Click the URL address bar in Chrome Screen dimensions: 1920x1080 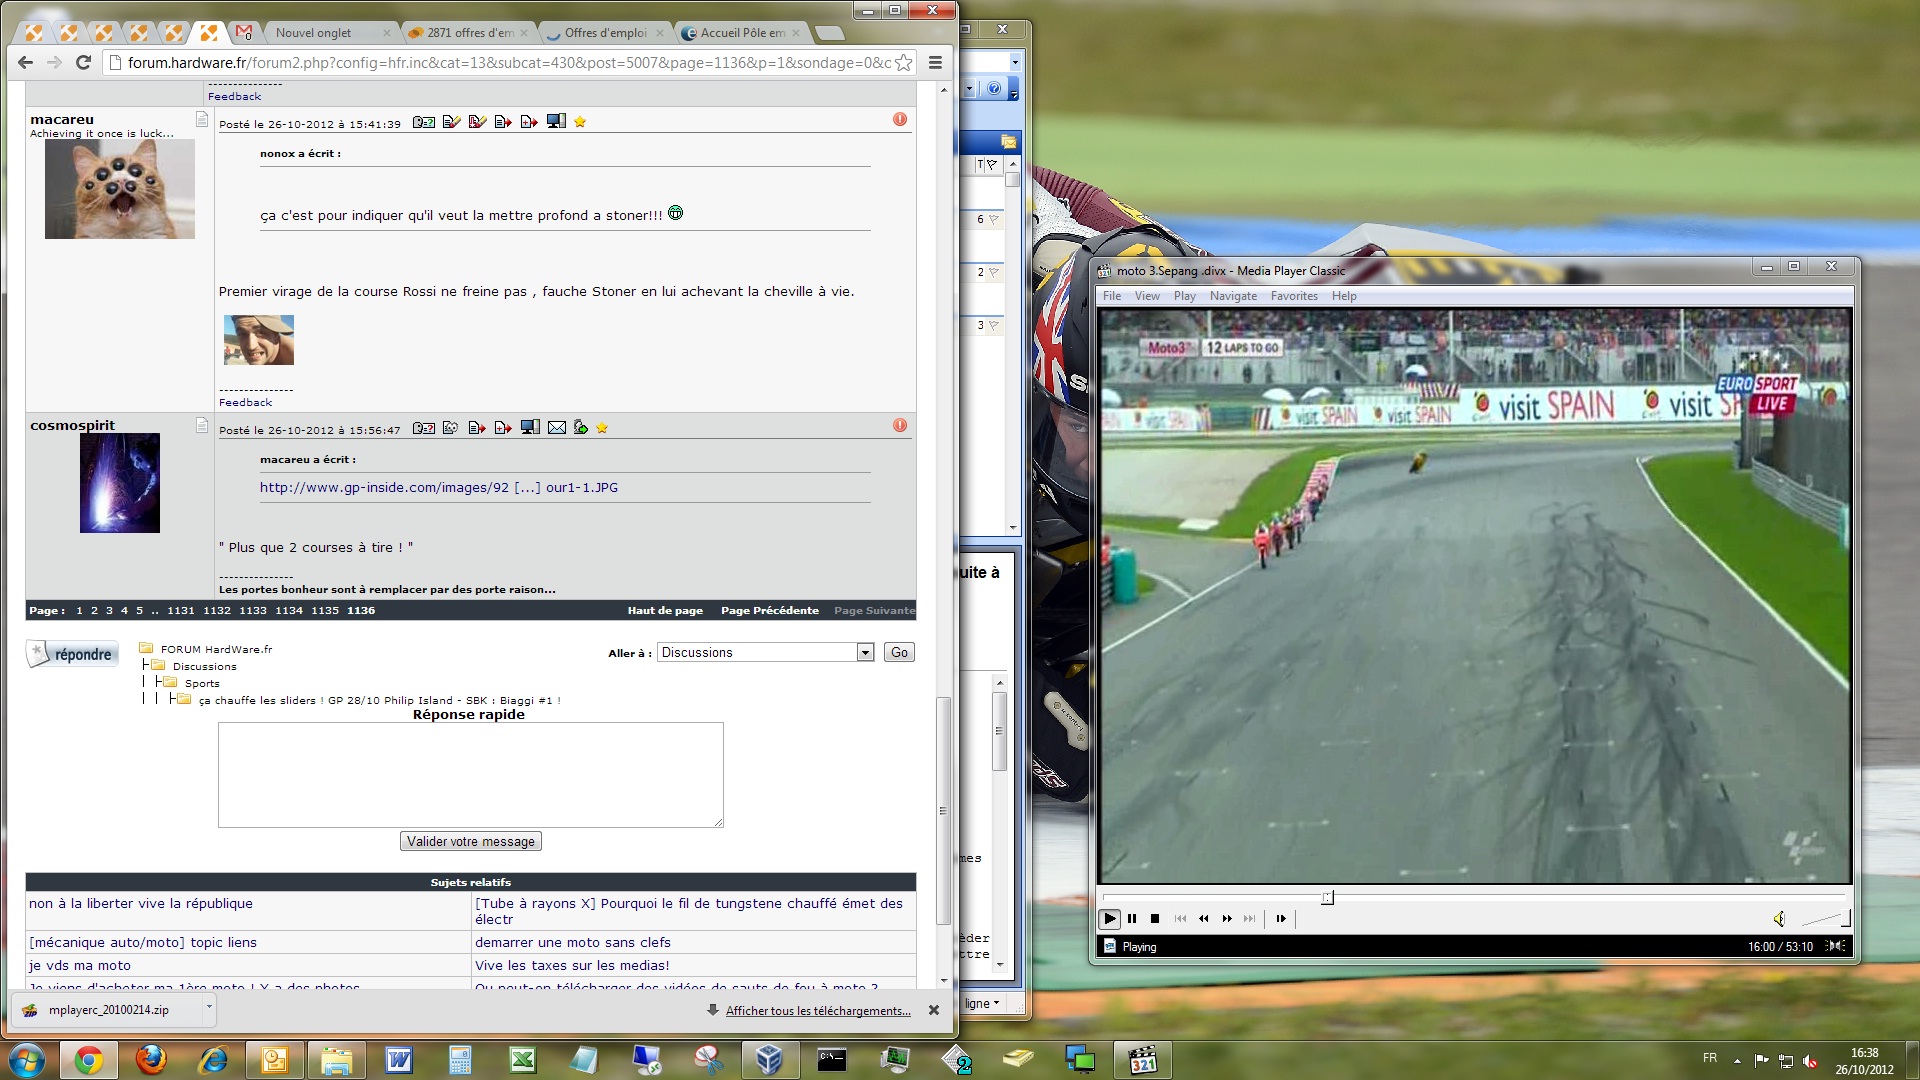point(508,63)
